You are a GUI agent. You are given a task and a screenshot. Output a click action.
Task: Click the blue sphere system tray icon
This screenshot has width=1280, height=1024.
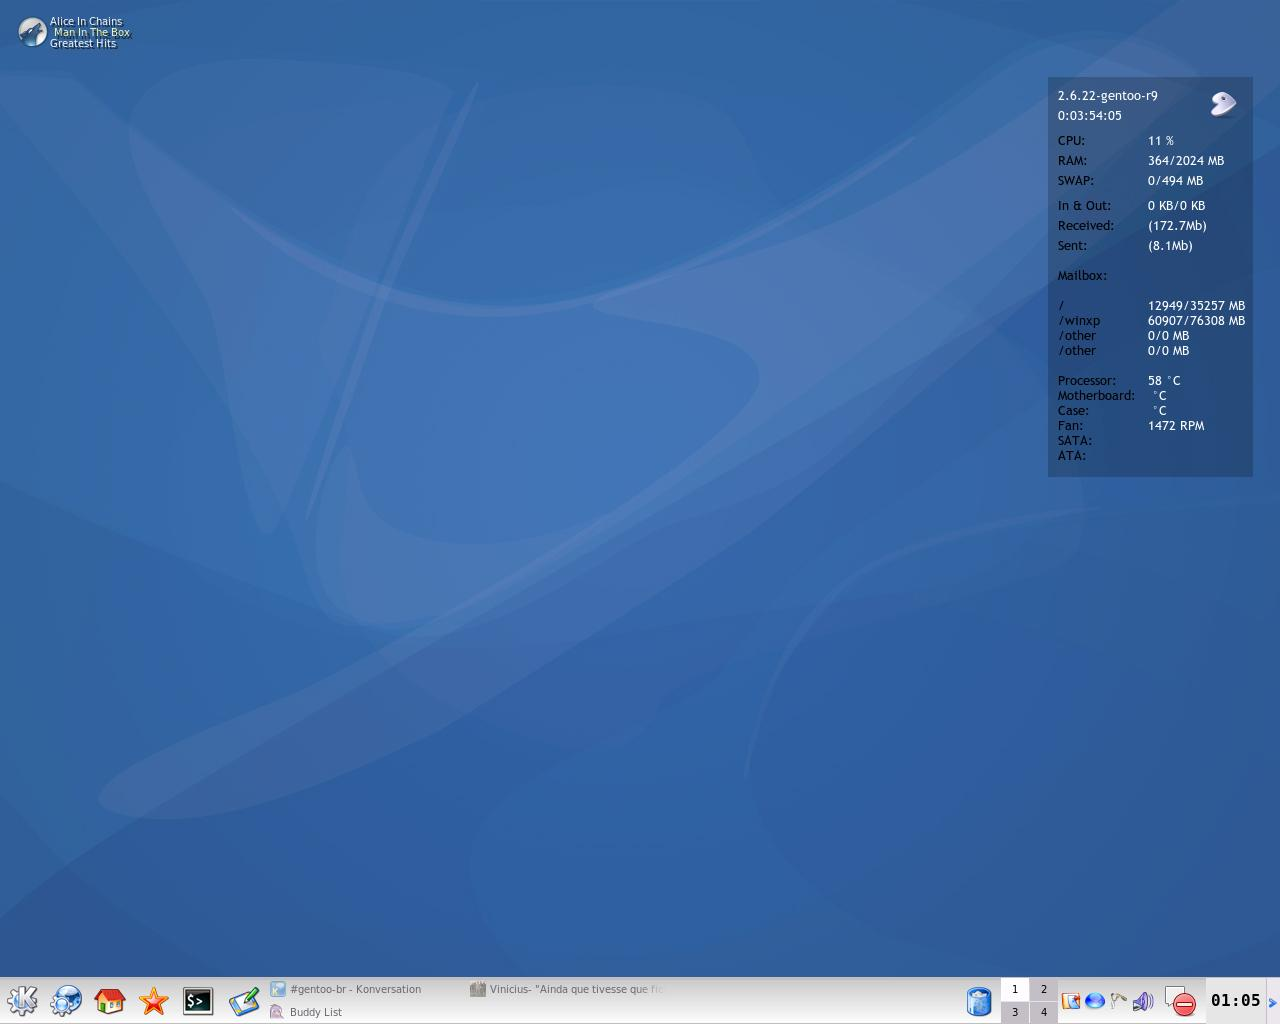tap(1095, 1001)
